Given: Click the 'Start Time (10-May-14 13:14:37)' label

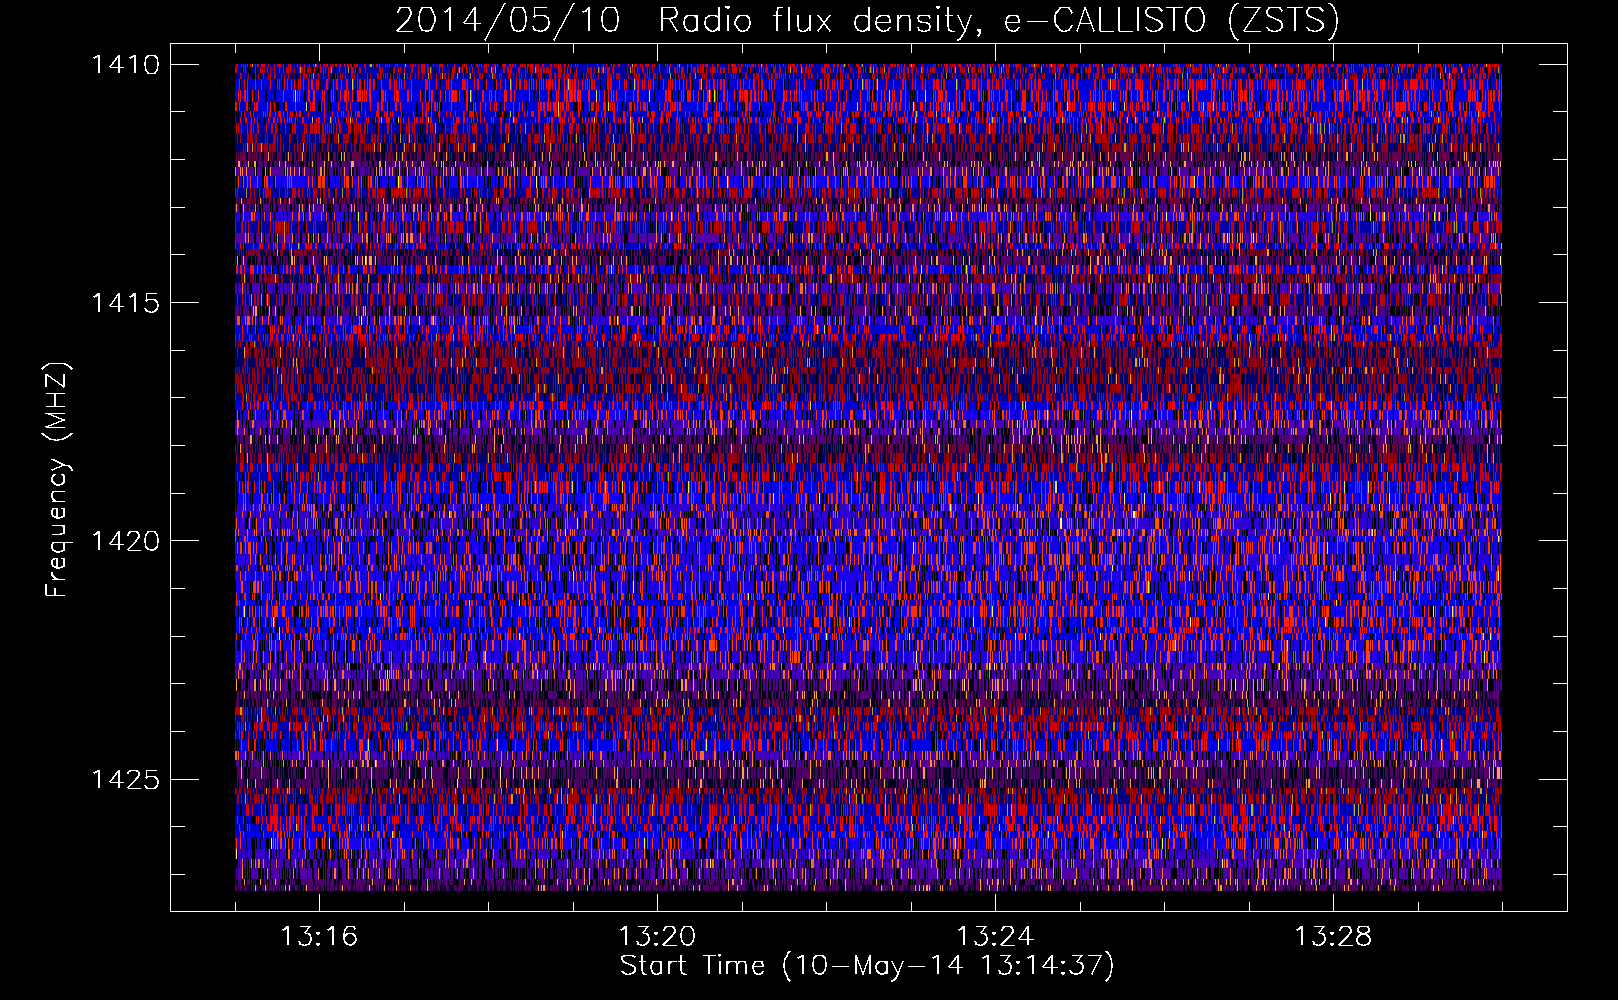Looking at the screenshot, I should (x=867, y=966).
